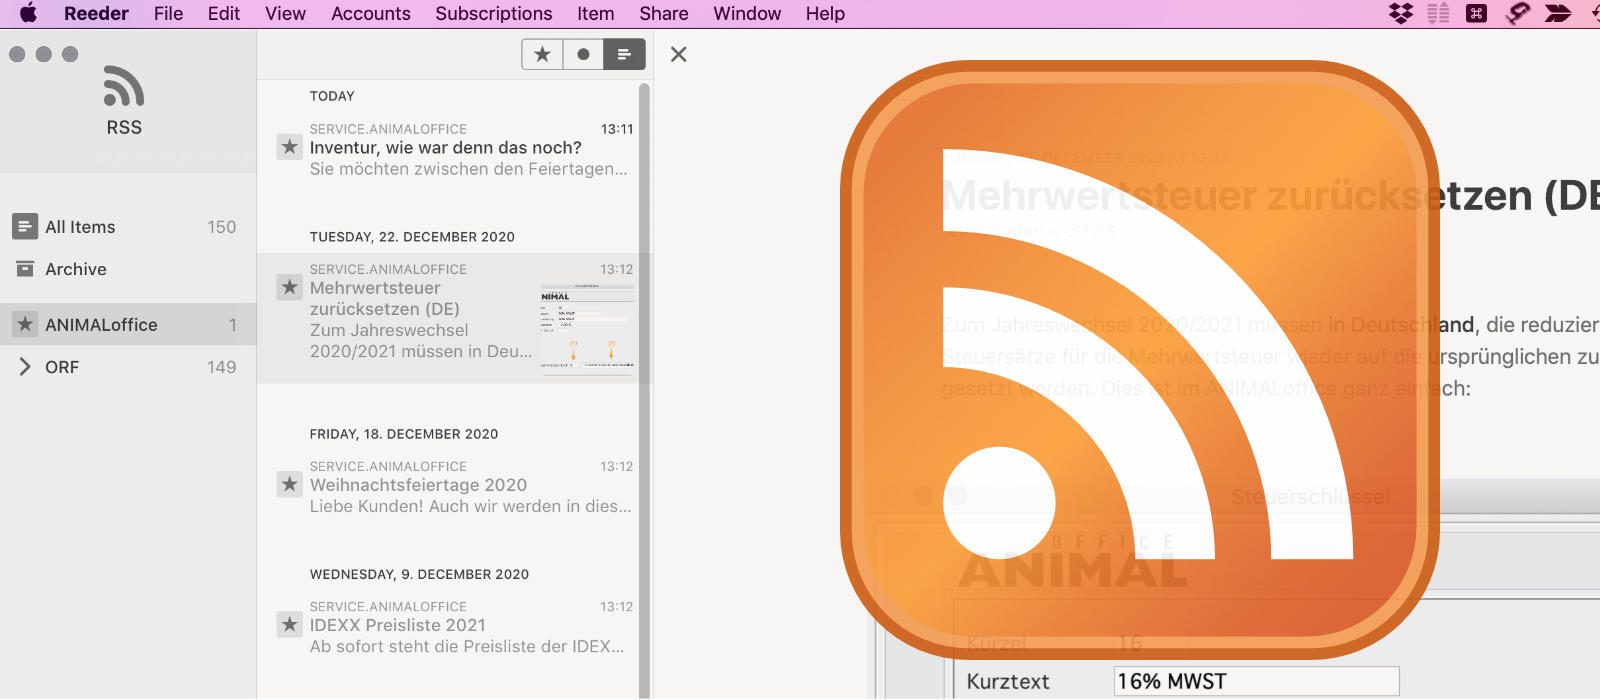The height and width of the screenshot is (700, 1600).
Task: Open the Item menu
Action: click(x=596, y=14)
